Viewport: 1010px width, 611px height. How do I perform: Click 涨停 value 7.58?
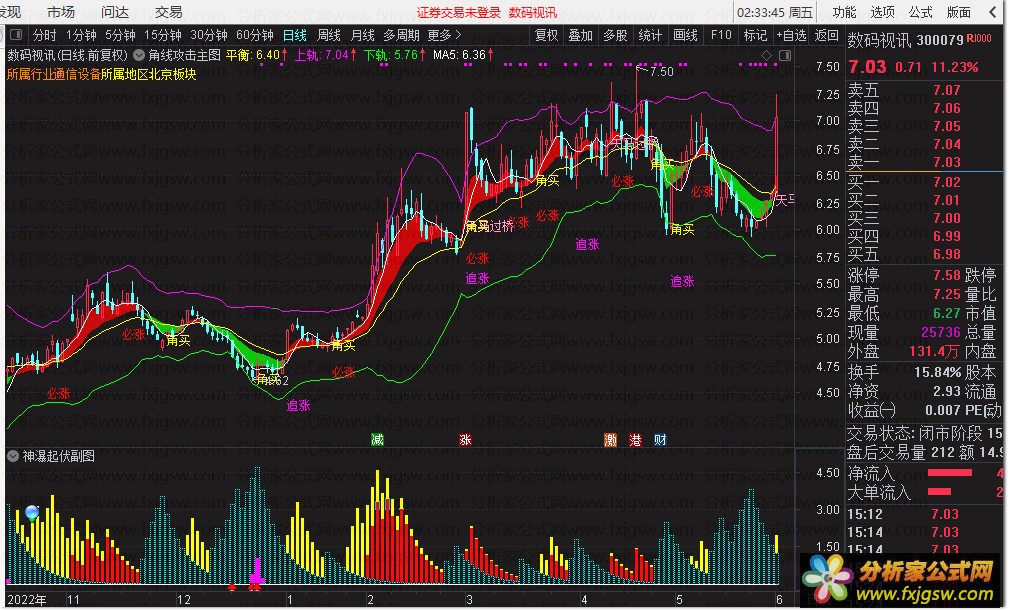(947, 276)
